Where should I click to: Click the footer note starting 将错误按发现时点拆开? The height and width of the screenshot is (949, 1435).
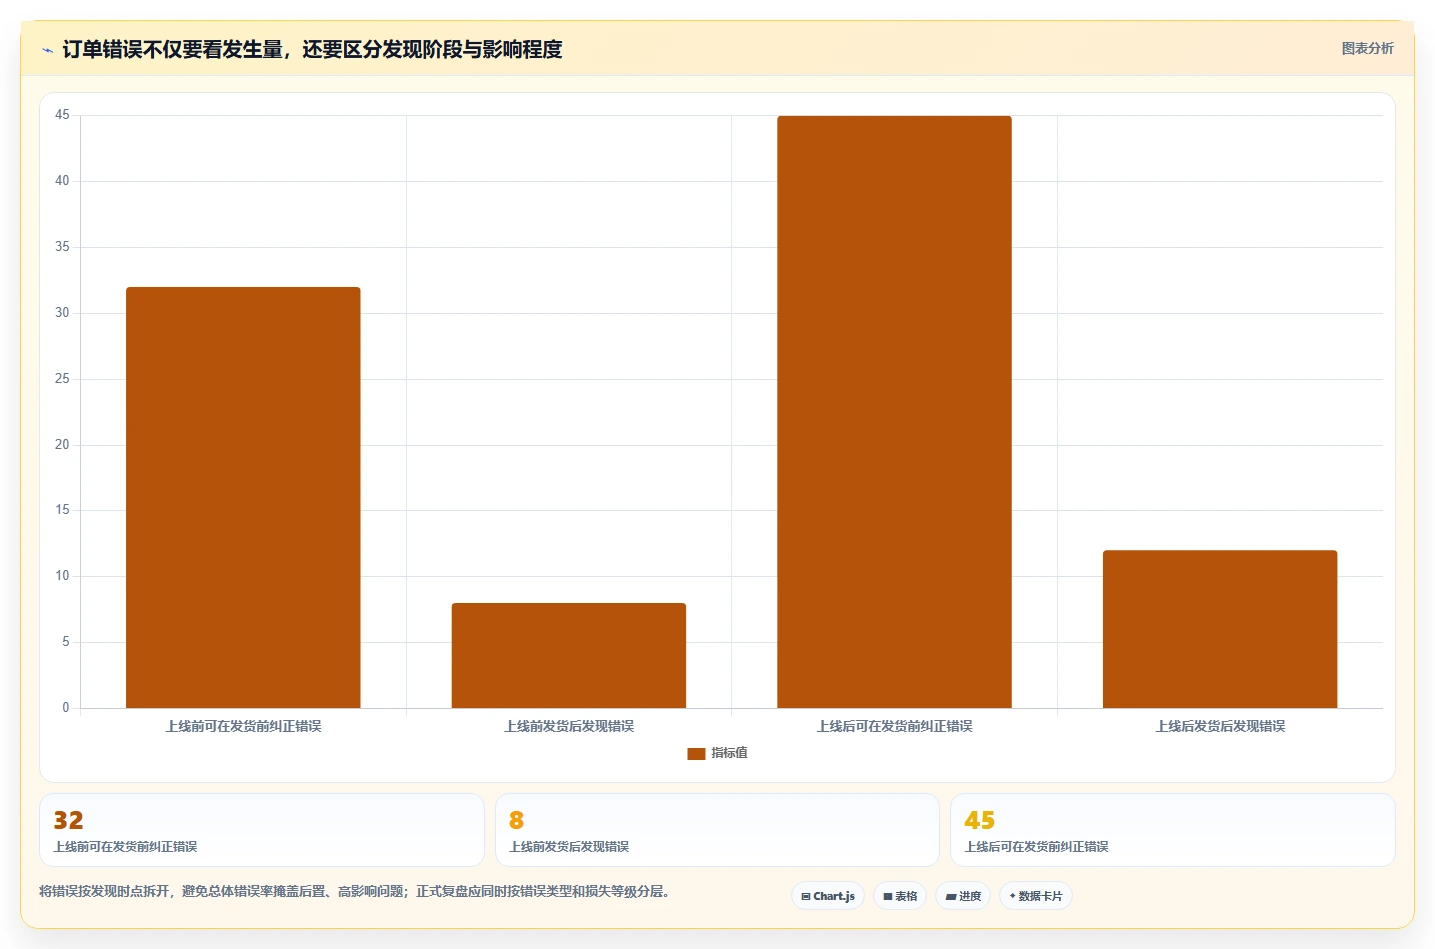(354, 891)
